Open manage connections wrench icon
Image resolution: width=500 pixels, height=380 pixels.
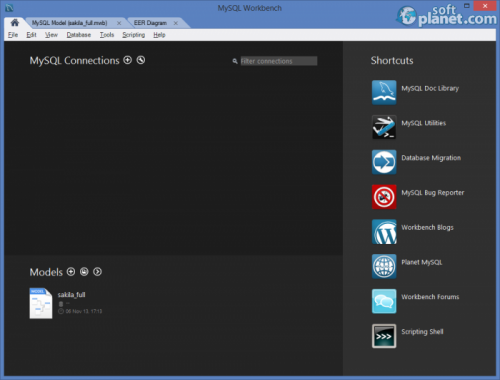141,60
